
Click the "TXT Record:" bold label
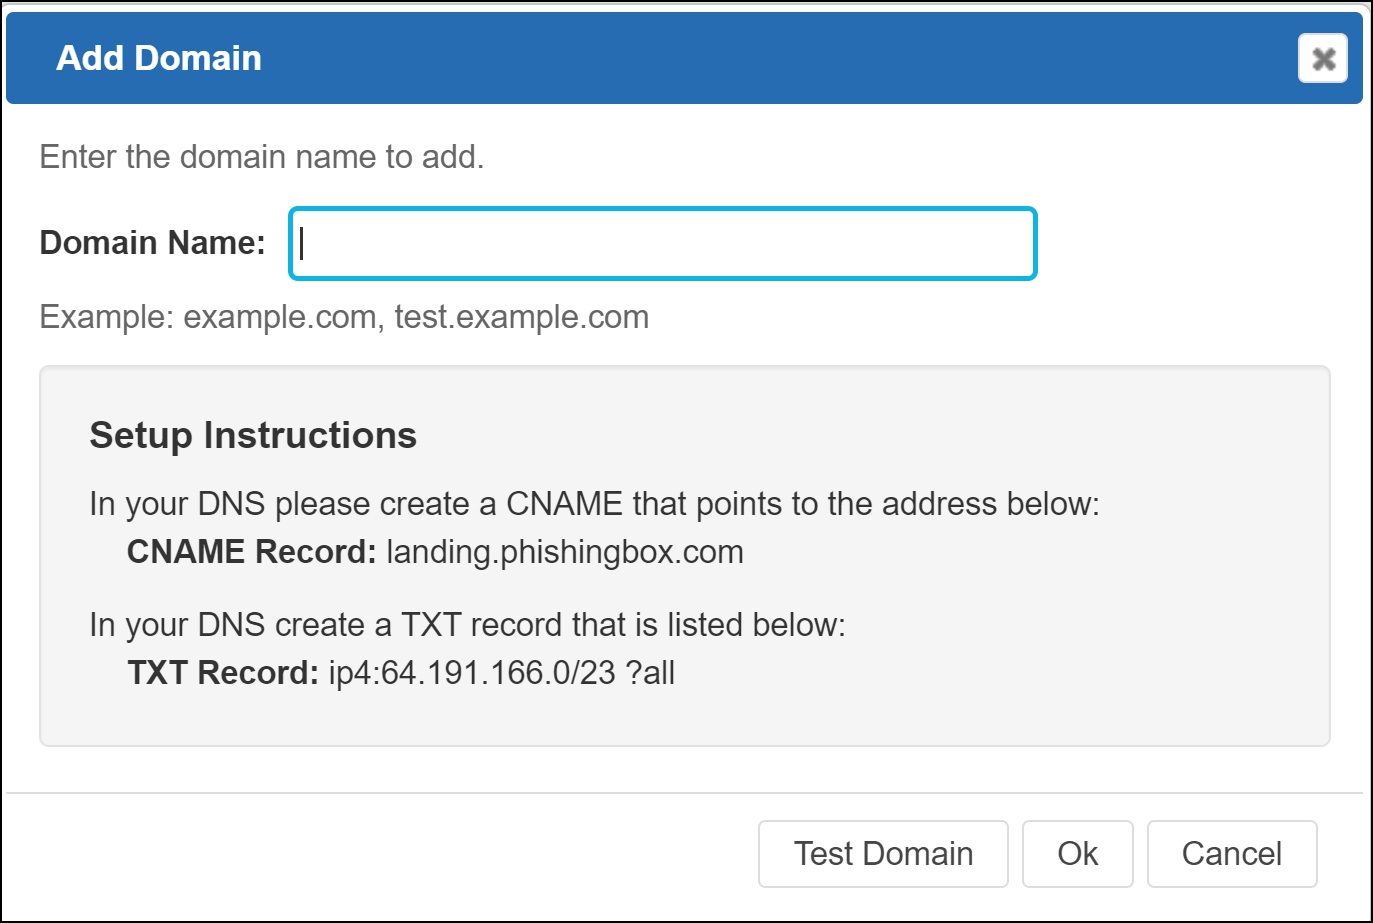pos(223,673)
